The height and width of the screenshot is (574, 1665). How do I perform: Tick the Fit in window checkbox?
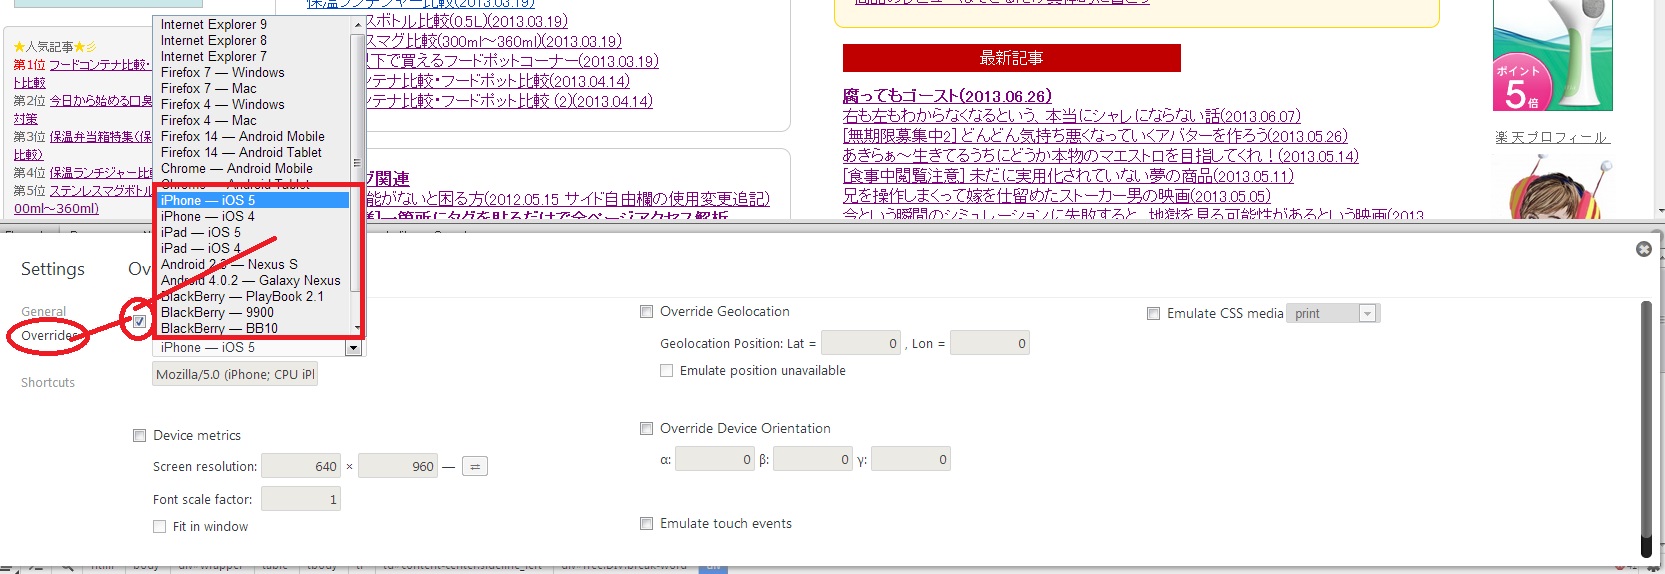(x=160, y=527)
